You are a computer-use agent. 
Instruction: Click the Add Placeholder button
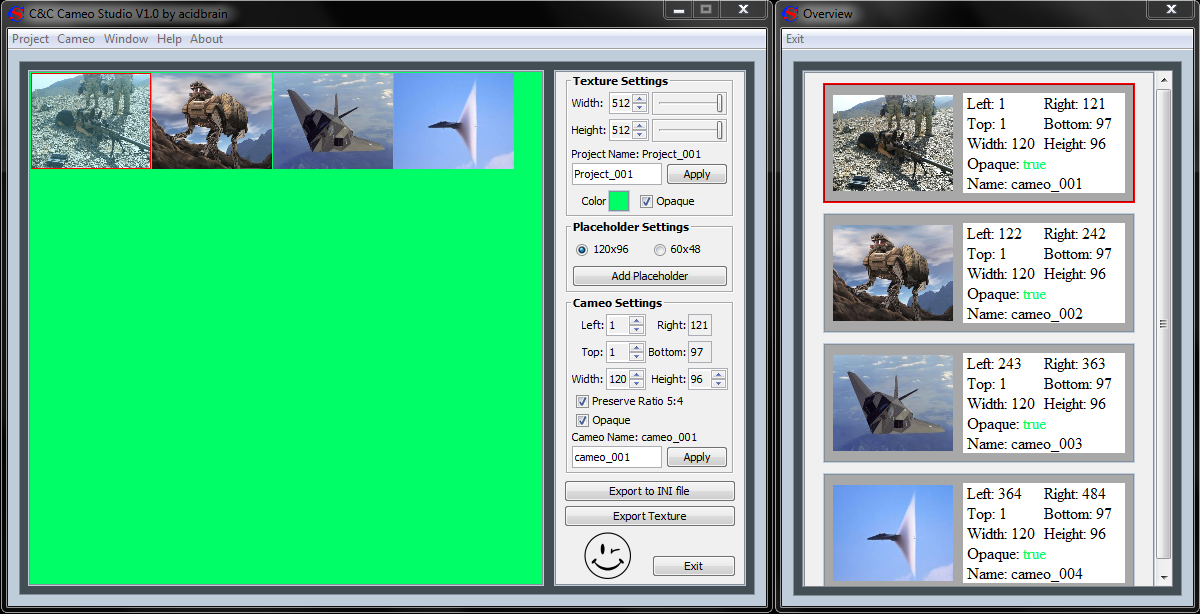coord(649,276)
